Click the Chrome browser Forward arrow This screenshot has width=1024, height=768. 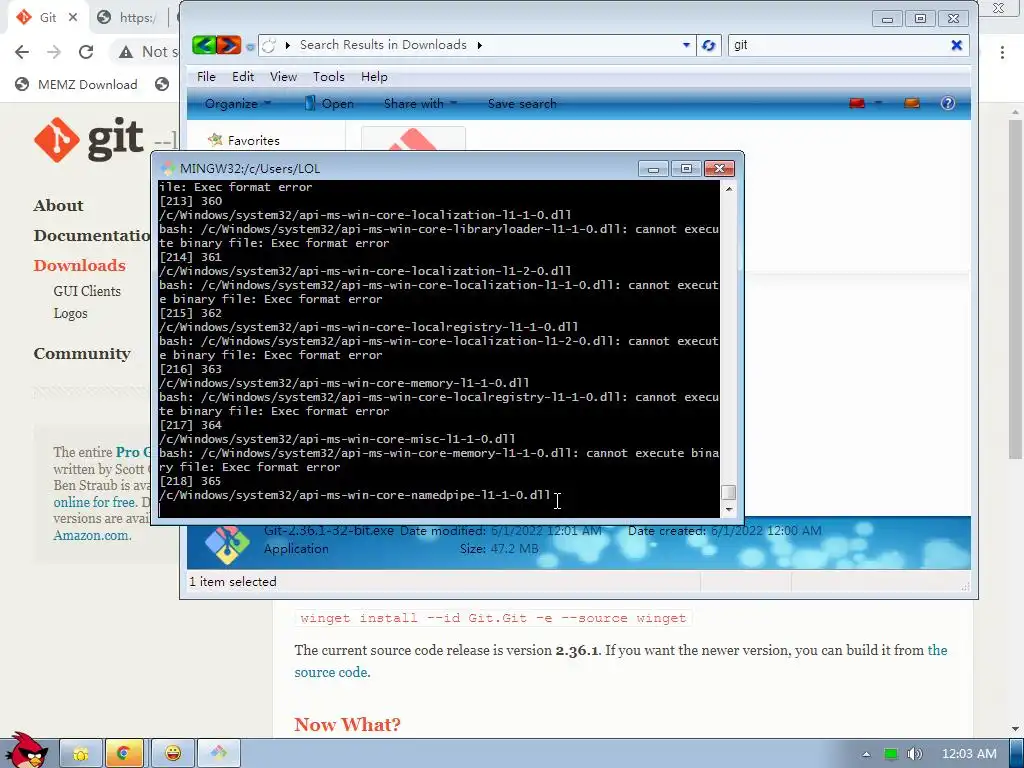pyautogui.click(x=54, y=52)
